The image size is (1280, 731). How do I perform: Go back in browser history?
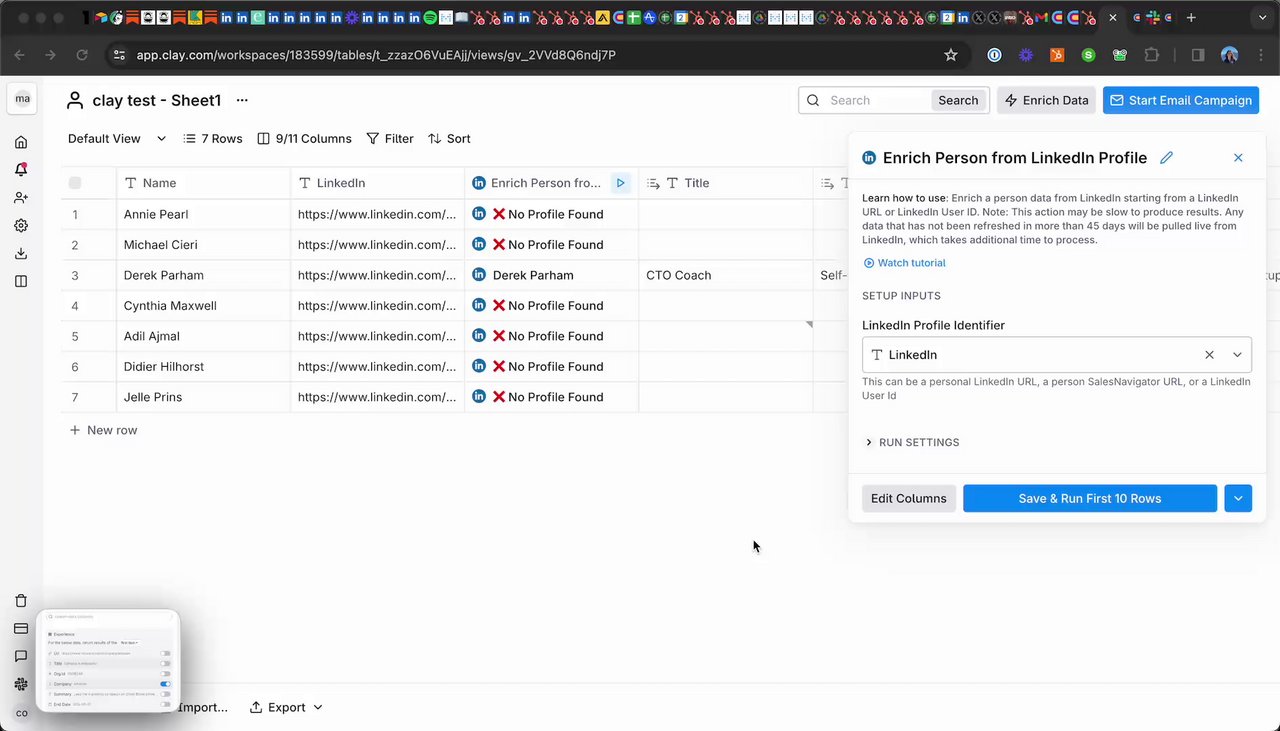[20, 55]
